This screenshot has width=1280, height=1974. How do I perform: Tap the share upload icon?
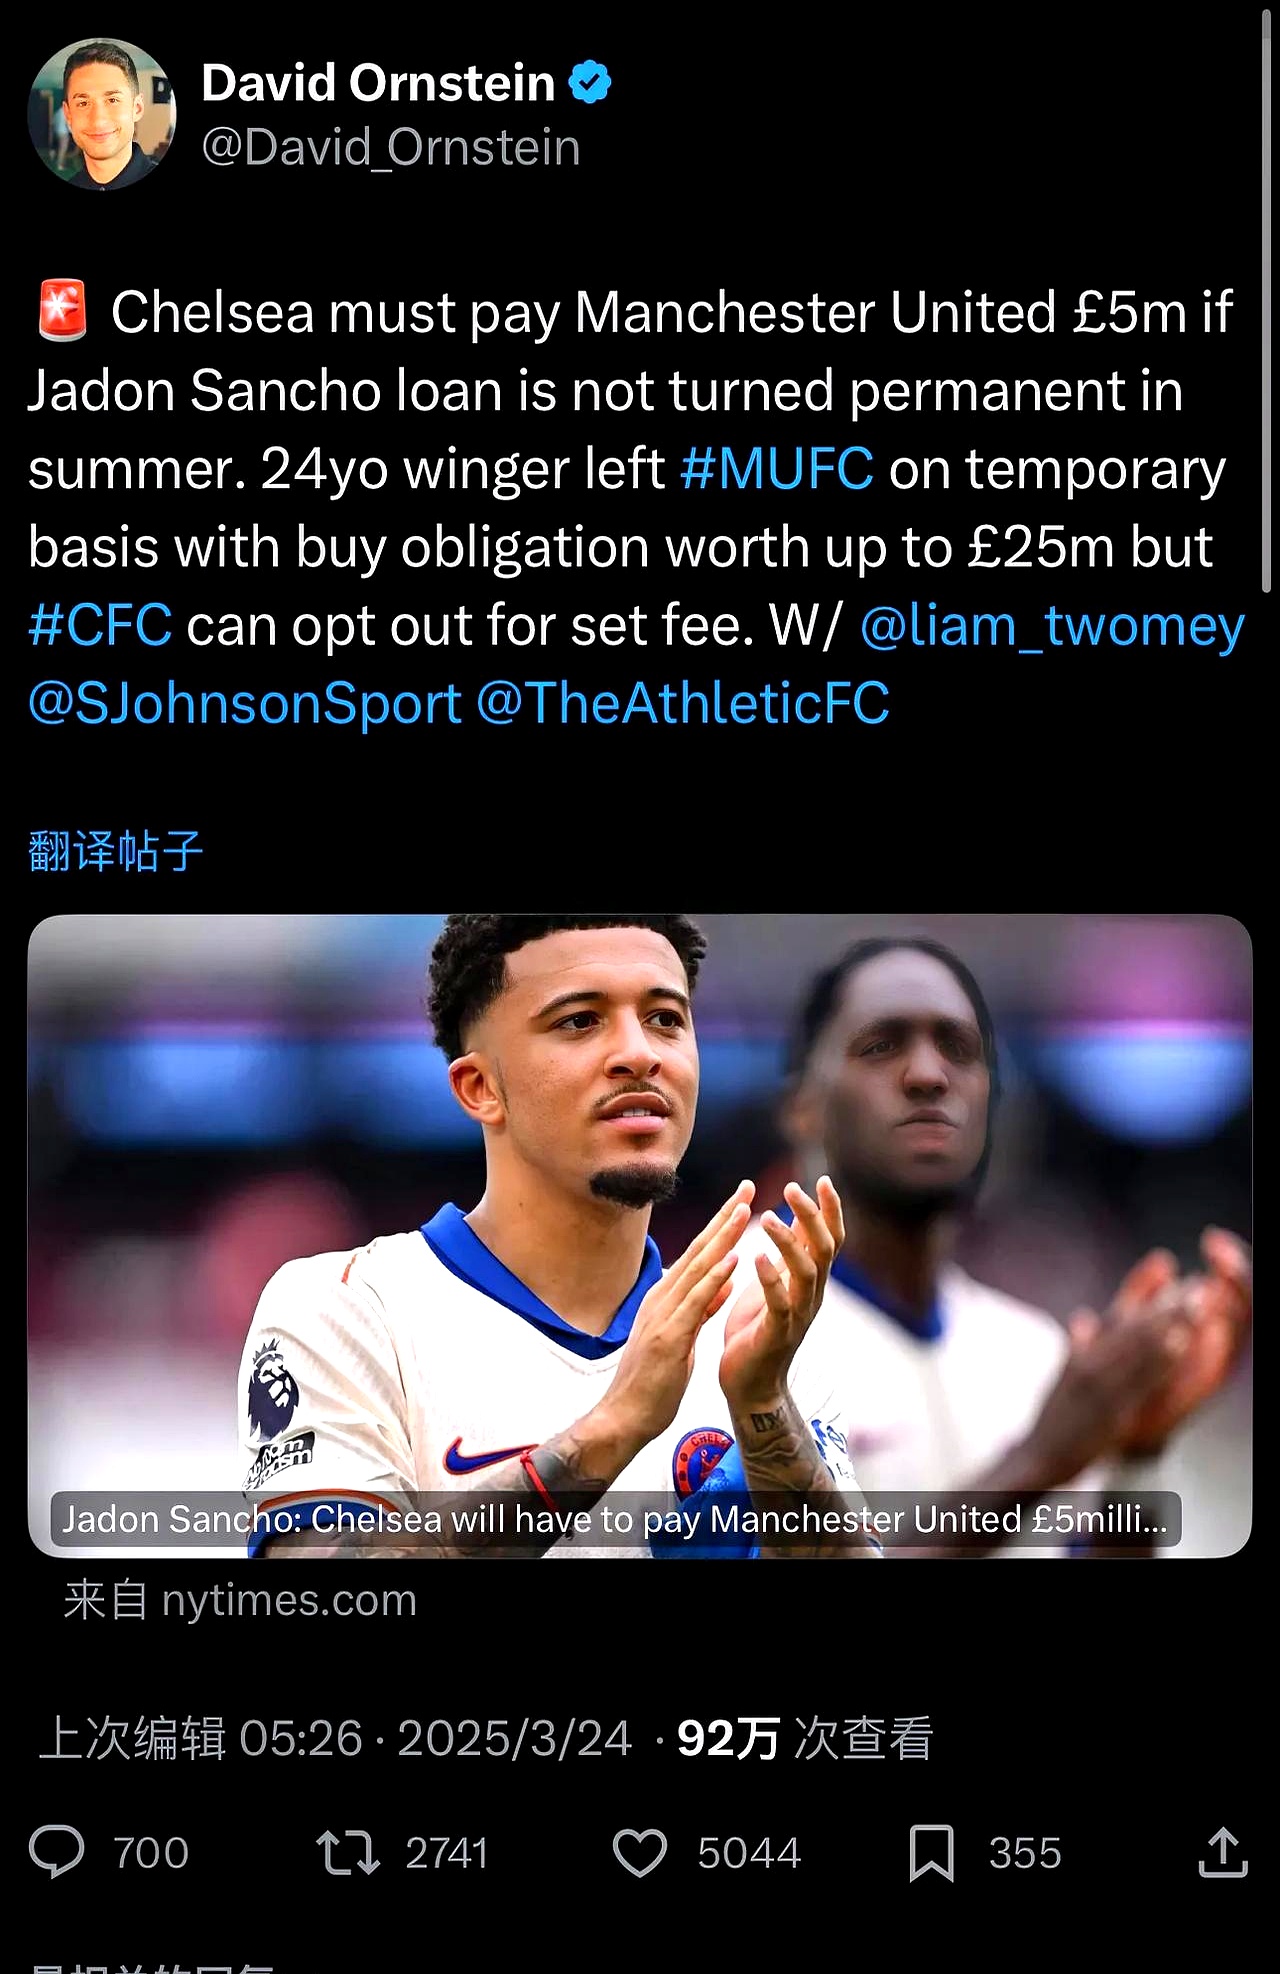1222,1852
